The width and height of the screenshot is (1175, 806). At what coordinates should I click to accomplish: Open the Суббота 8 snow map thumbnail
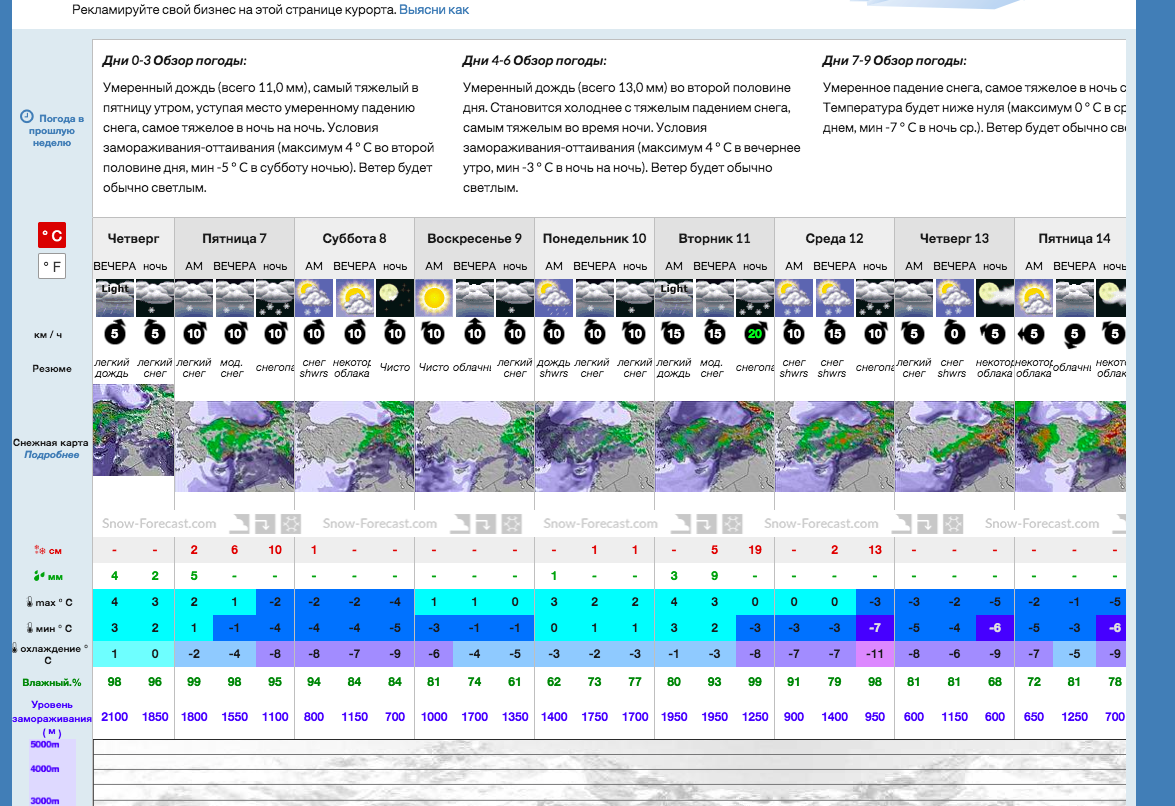tap(354, 446)
